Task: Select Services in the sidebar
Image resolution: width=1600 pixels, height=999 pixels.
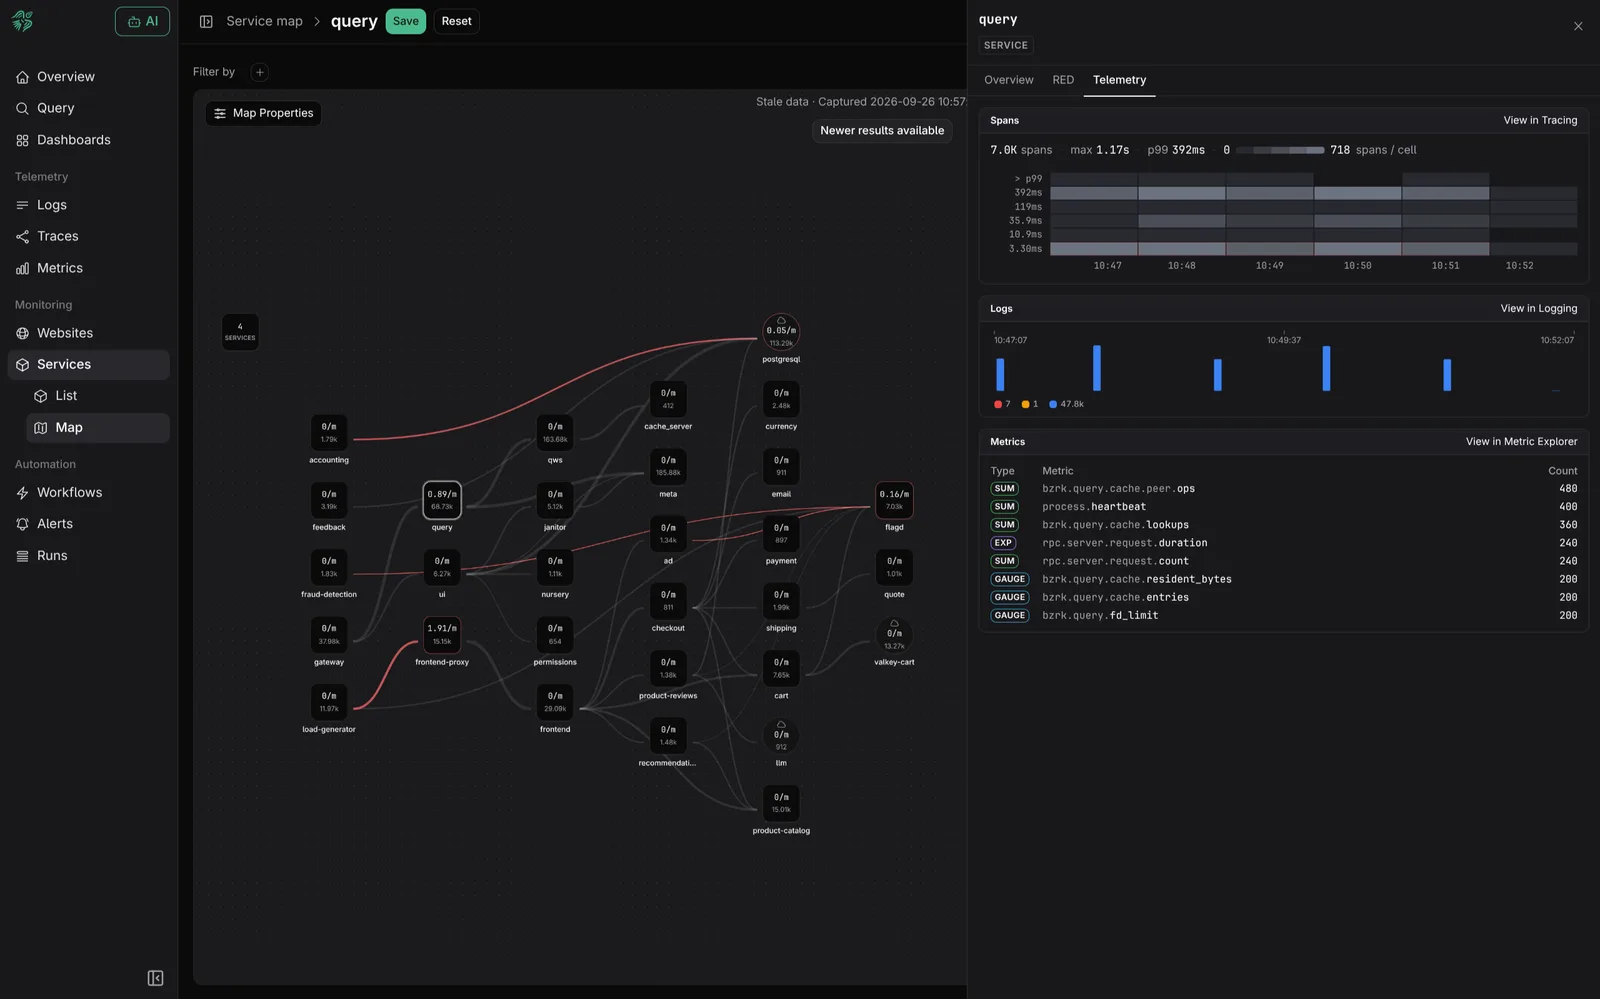Action: [88, 364]
